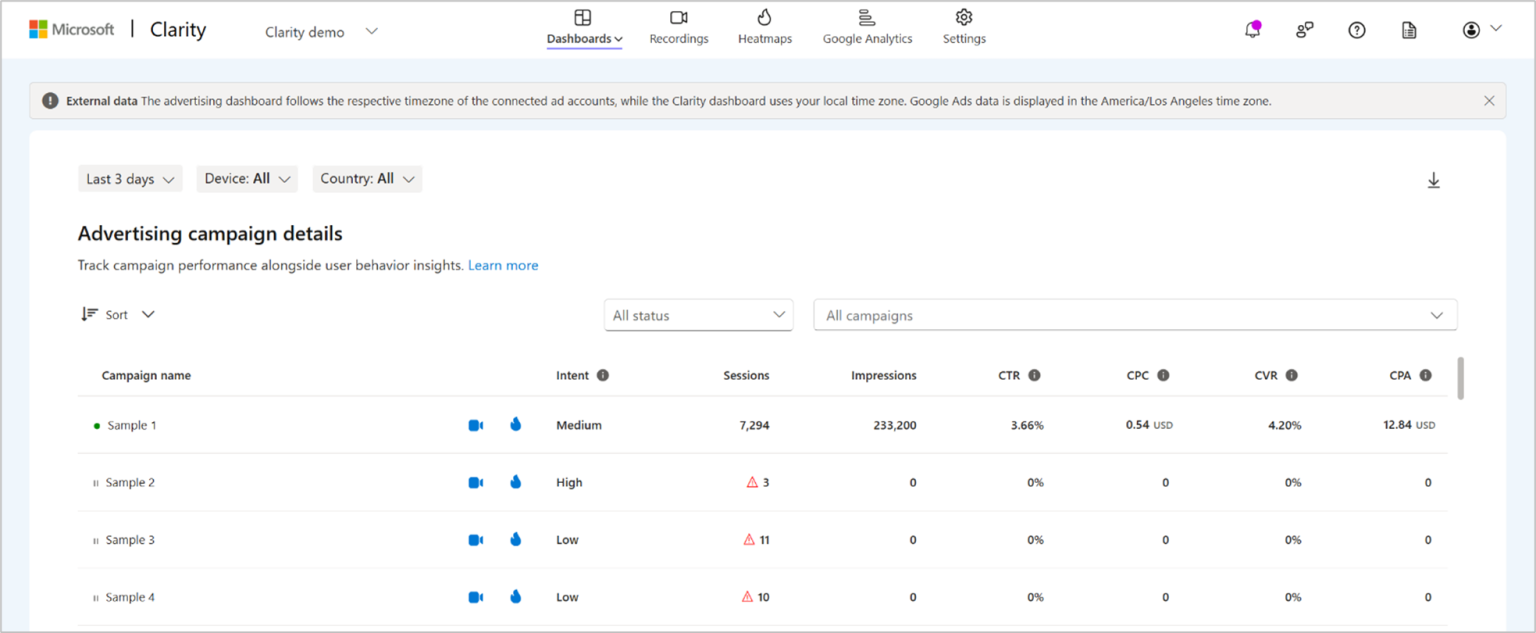
Task: Click the warning triangle beside Sample 3 sessions
Action: pos(749,539)
